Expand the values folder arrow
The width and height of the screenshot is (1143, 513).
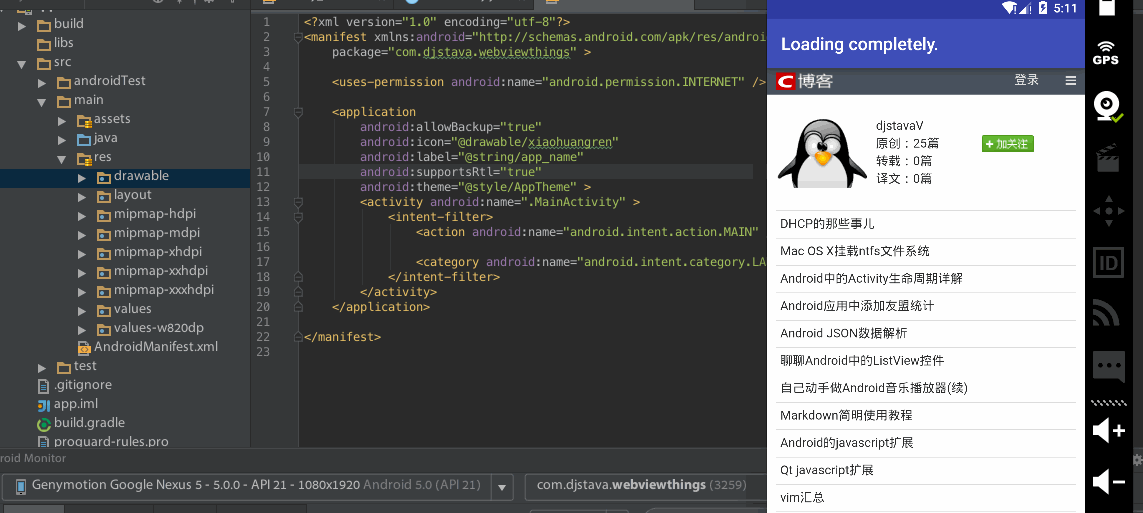[82, 310]
